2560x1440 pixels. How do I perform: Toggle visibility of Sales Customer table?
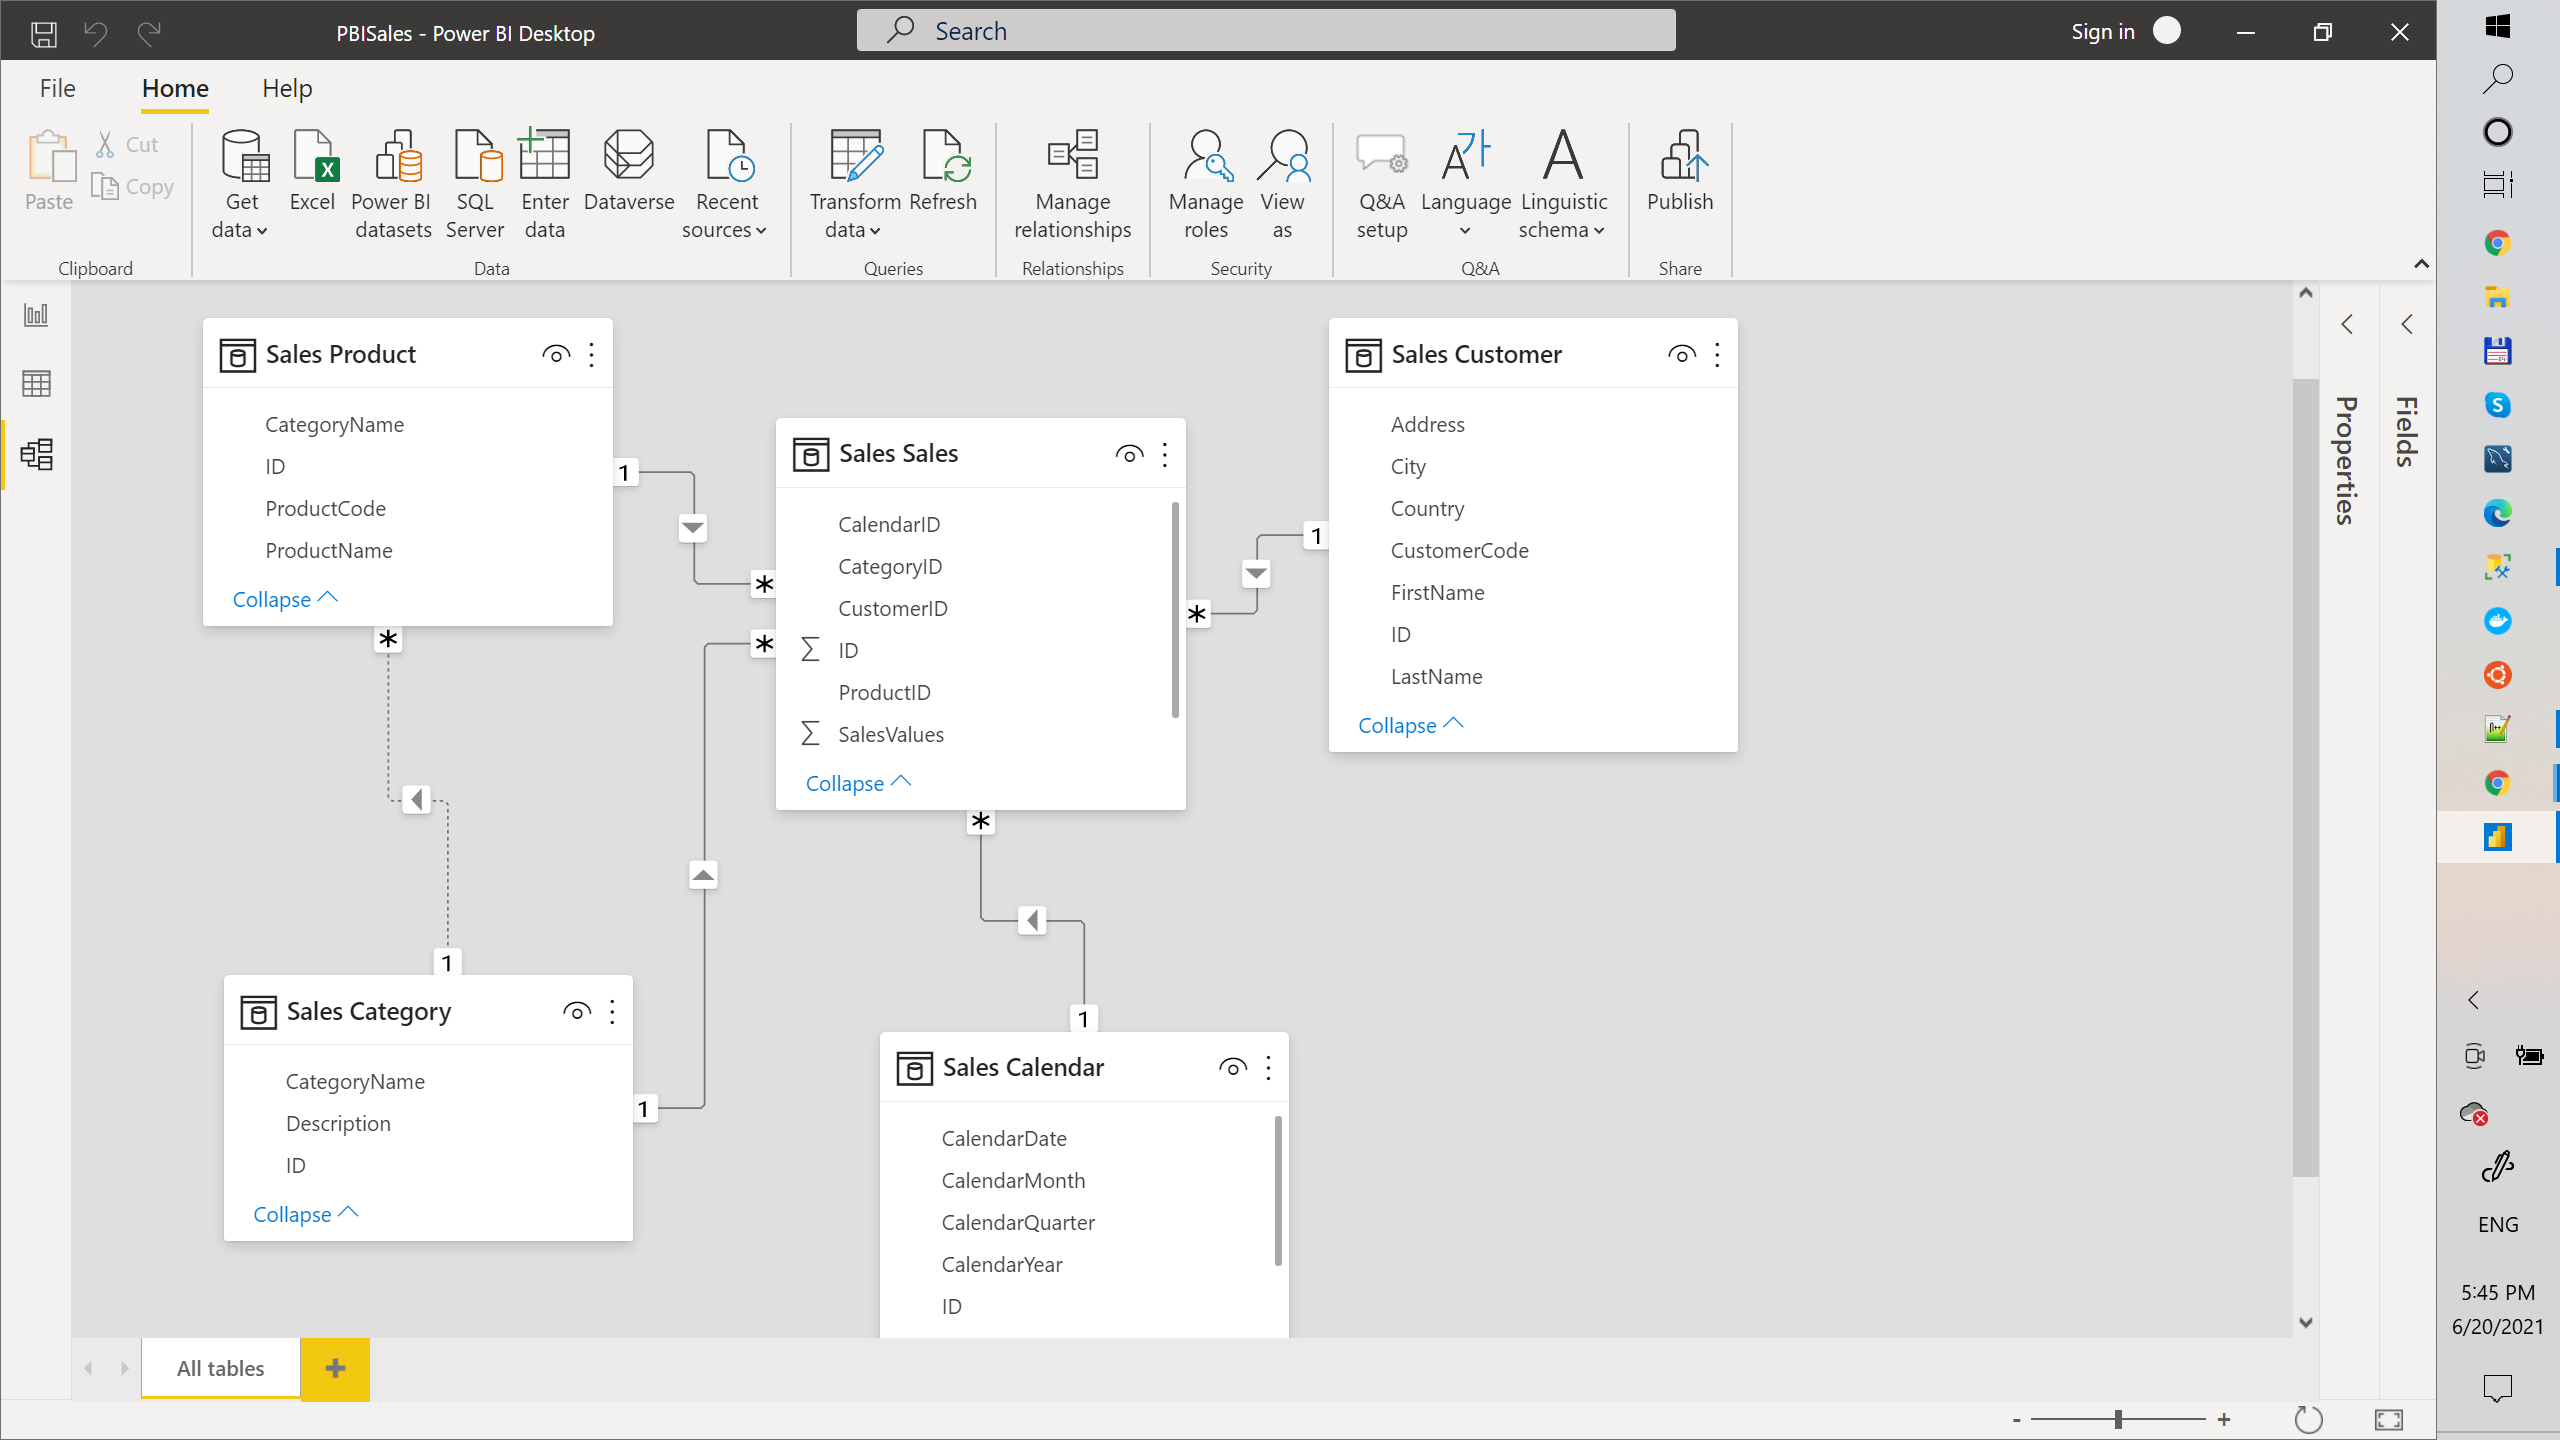click(1681, 354)
